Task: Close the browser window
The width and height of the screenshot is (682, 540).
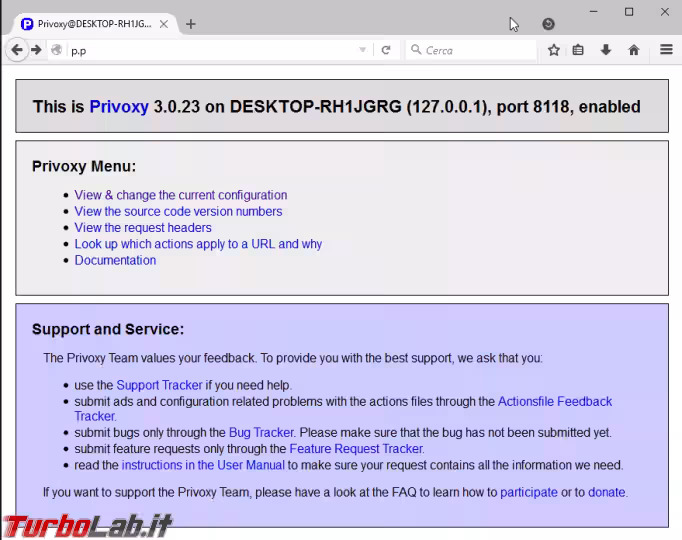Action: (665, 12)
